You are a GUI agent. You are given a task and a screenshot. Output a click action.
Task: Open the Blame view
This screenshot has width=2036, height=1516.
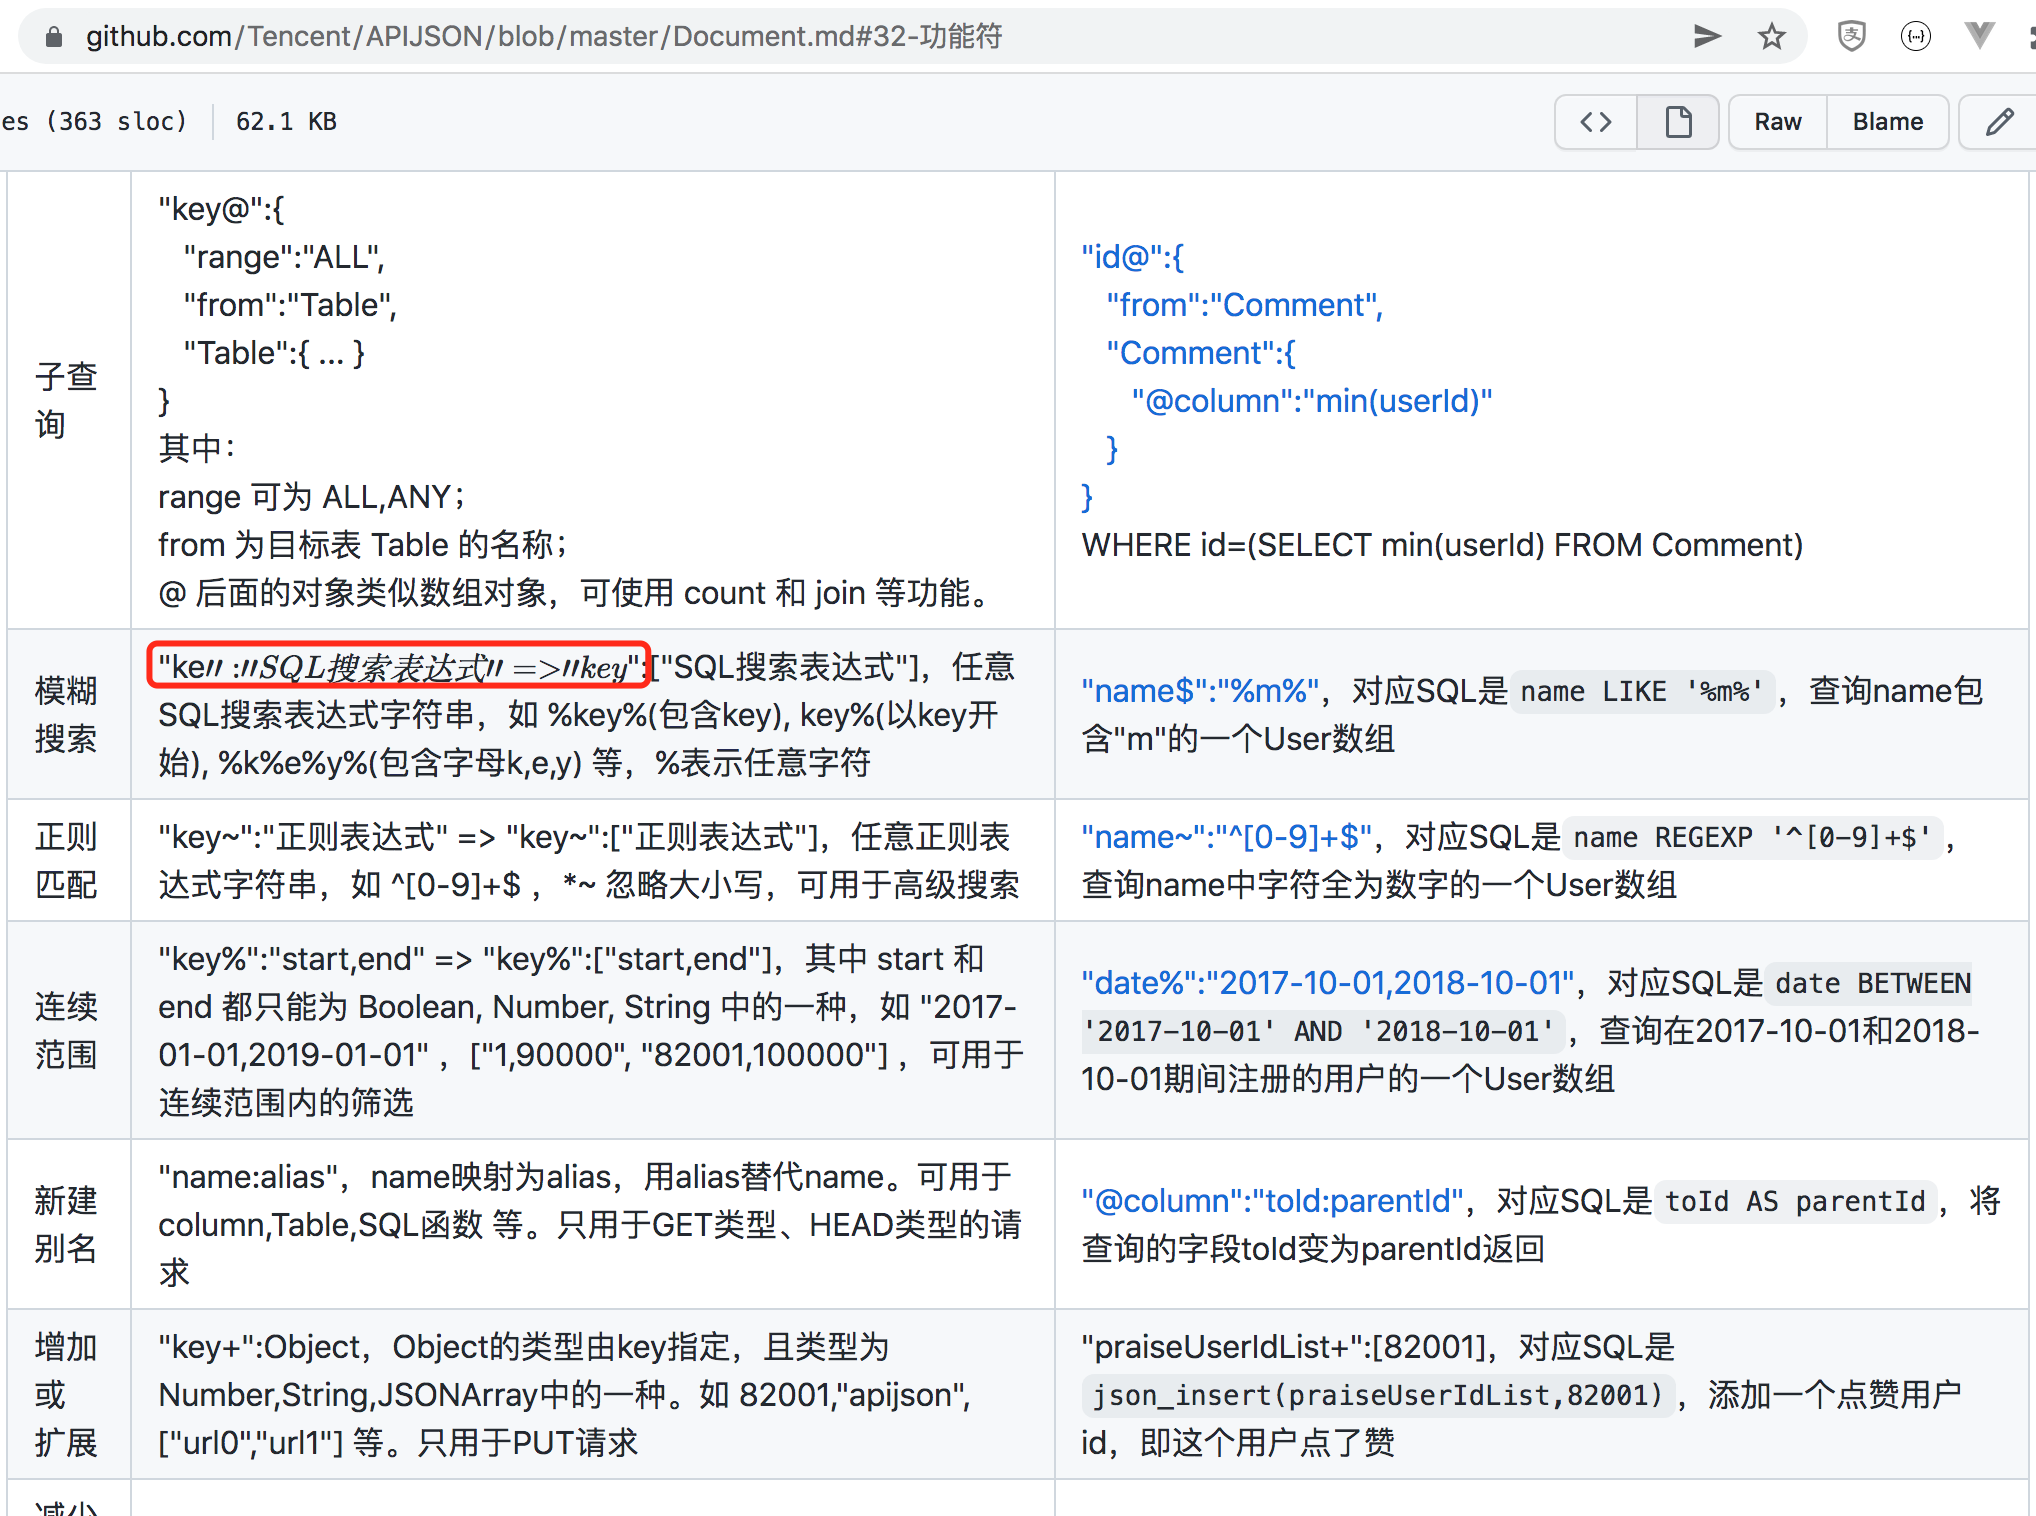point(1887,122)
